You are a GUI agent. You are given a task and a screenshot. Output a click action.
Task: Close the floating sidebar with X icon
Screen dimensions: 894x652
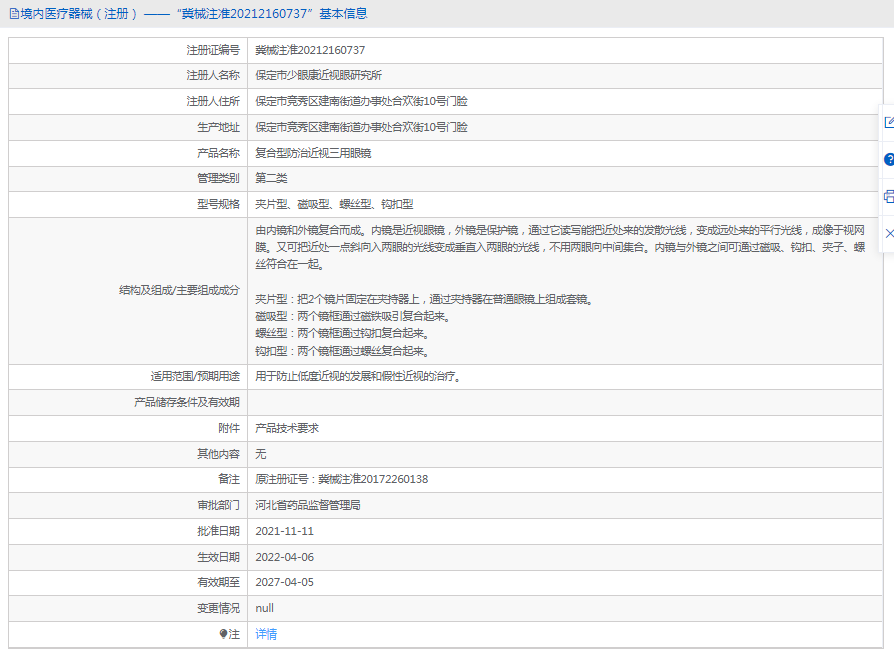pyautogui.click(x=888, y=232)
